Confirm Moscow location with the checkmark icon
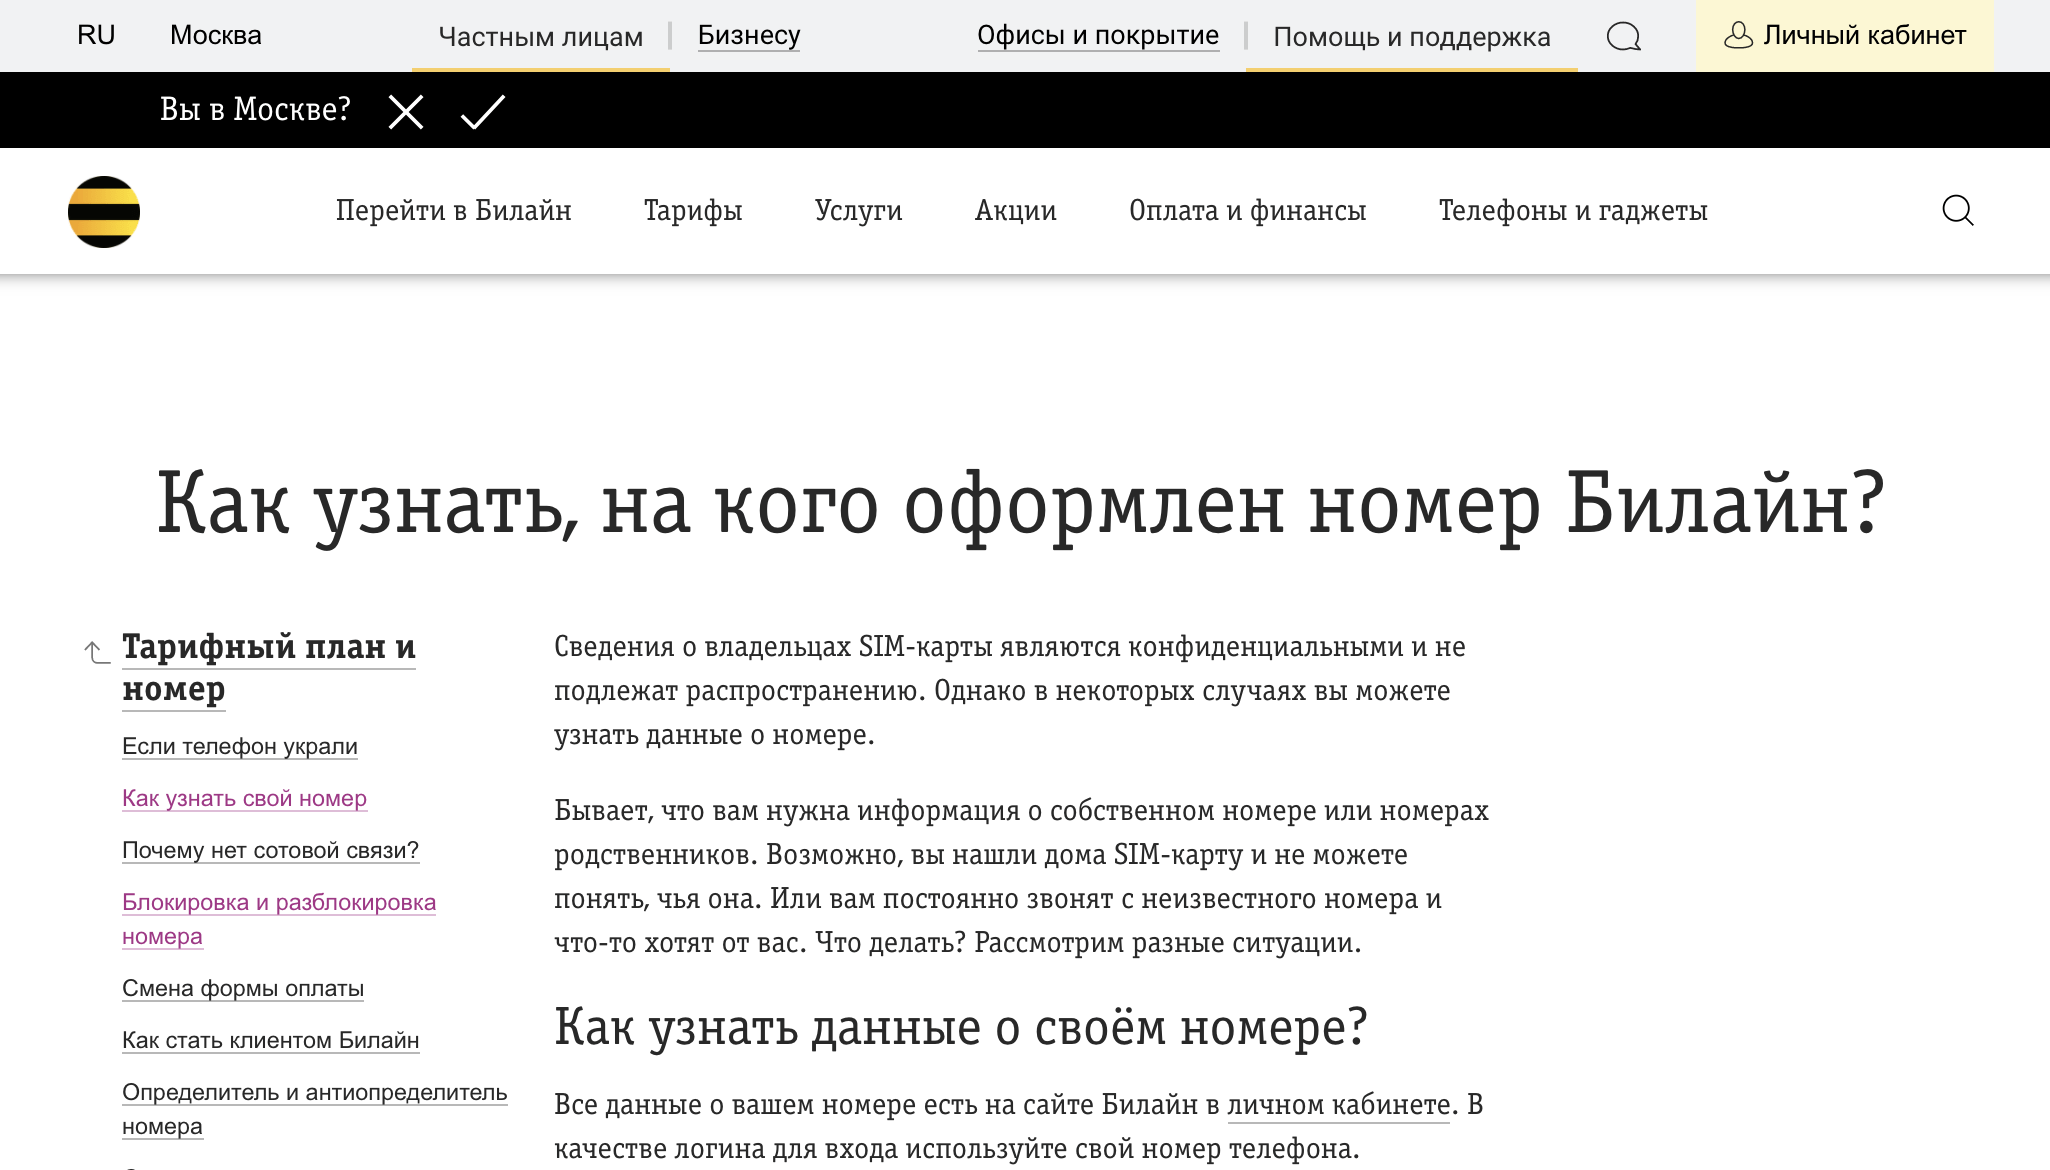The height and width of the screenshot is (1170, 2050). 482,111
